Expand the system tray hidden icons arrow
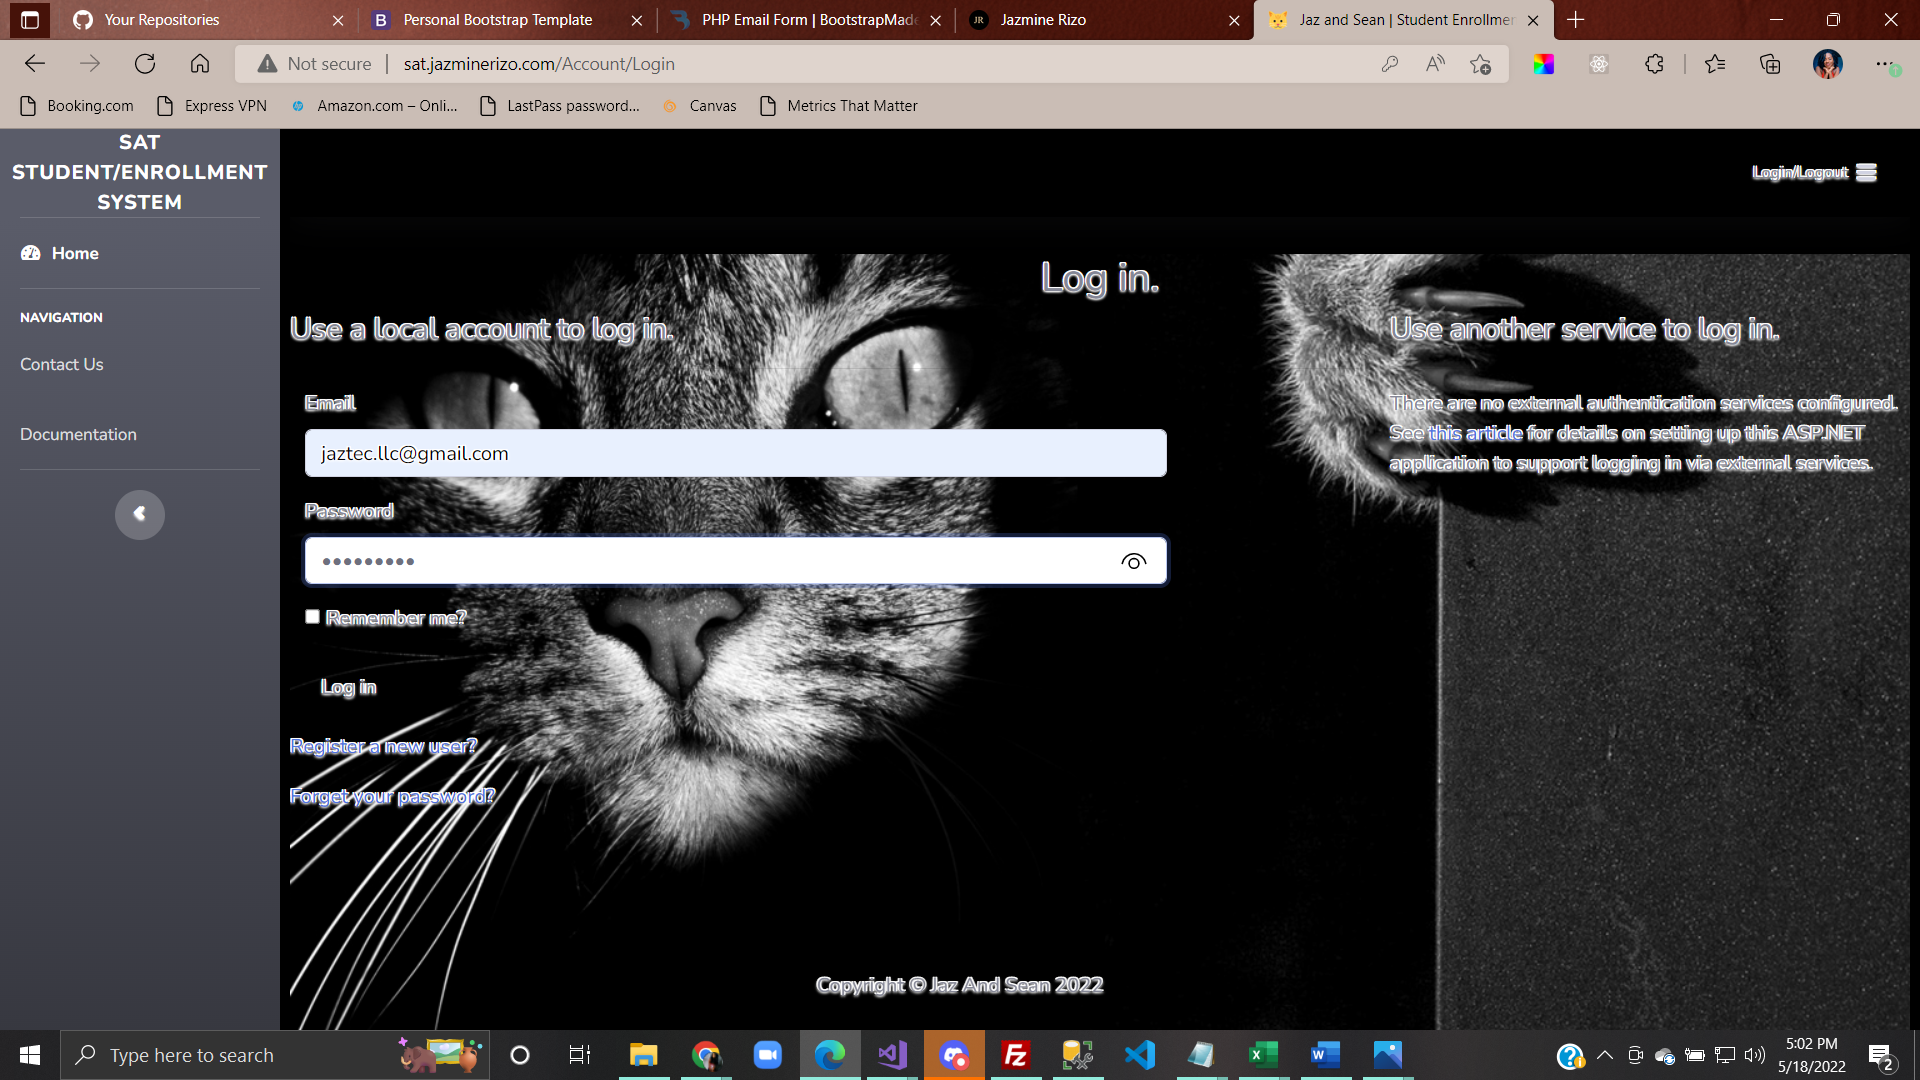1920x1080 pixels. point(1604,1055)
